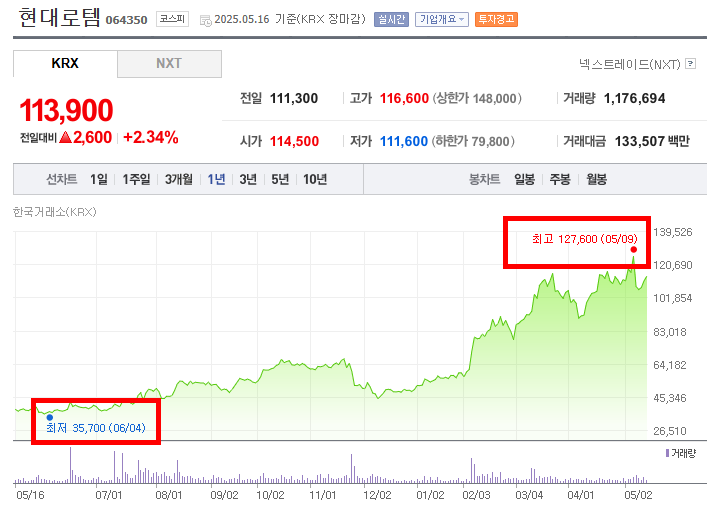Click the 02/03 x-axis date label
This screenshot has width=707, height=515.
coord(476,495)
